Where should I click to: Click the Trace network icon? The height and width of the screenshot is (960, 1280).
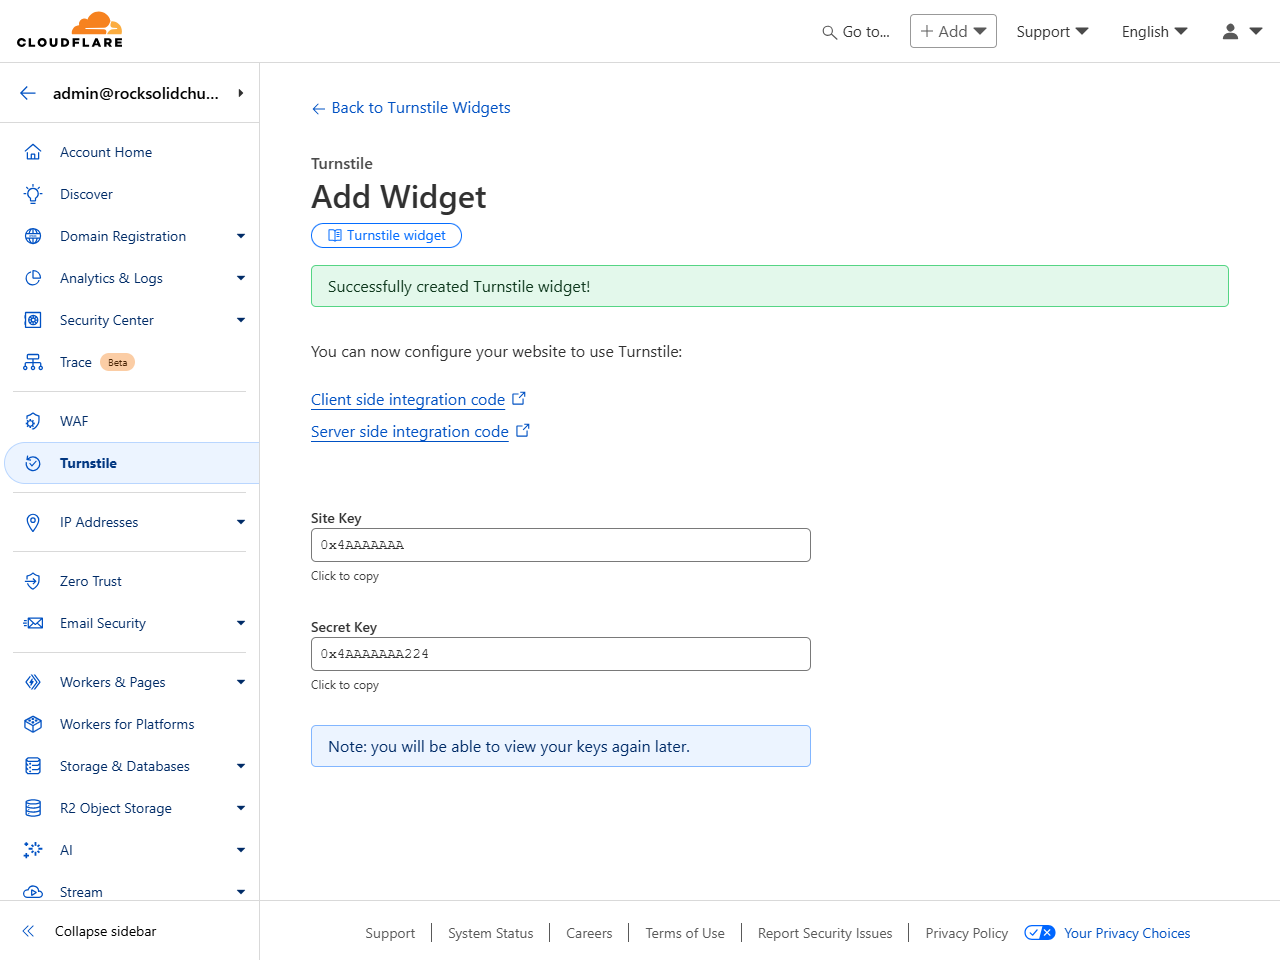pos(33,362)
